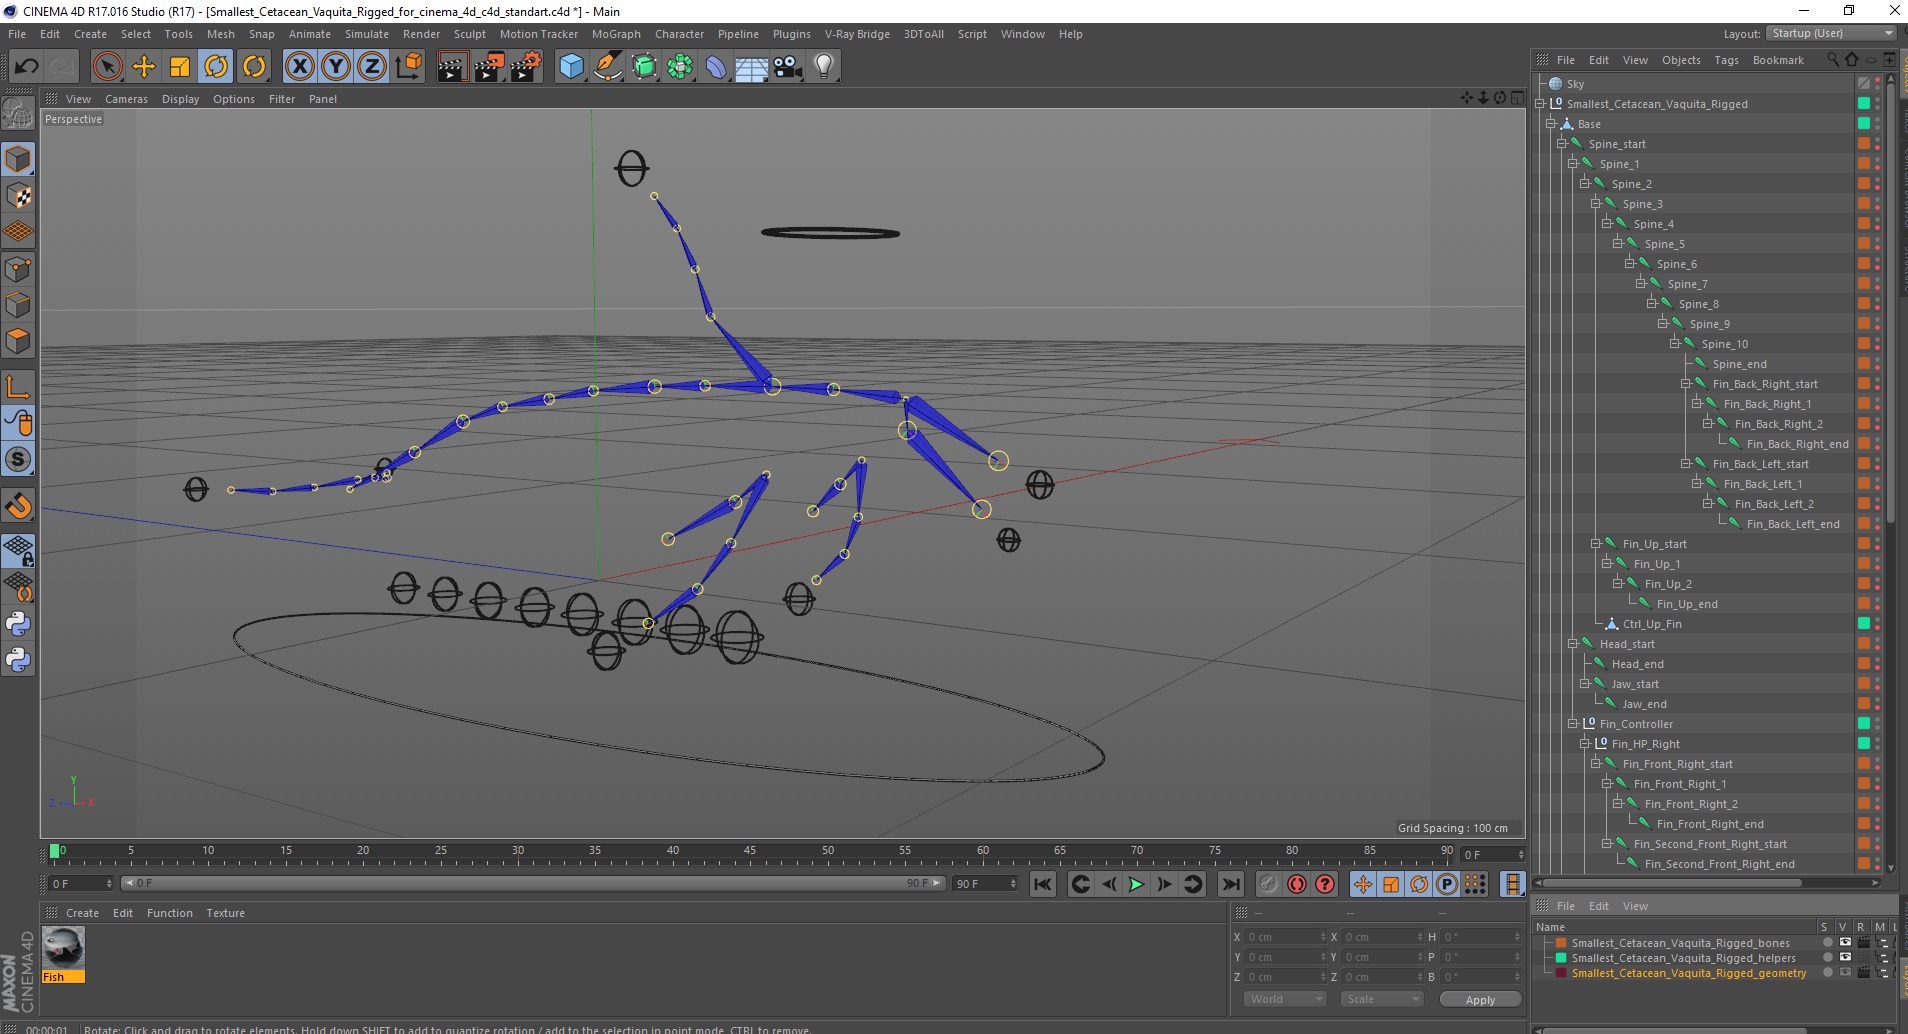Select the Fish material thumbnail
The width and height of the screenshot is (1908, 1034).
pyautogui.click(x=63, y=954)
